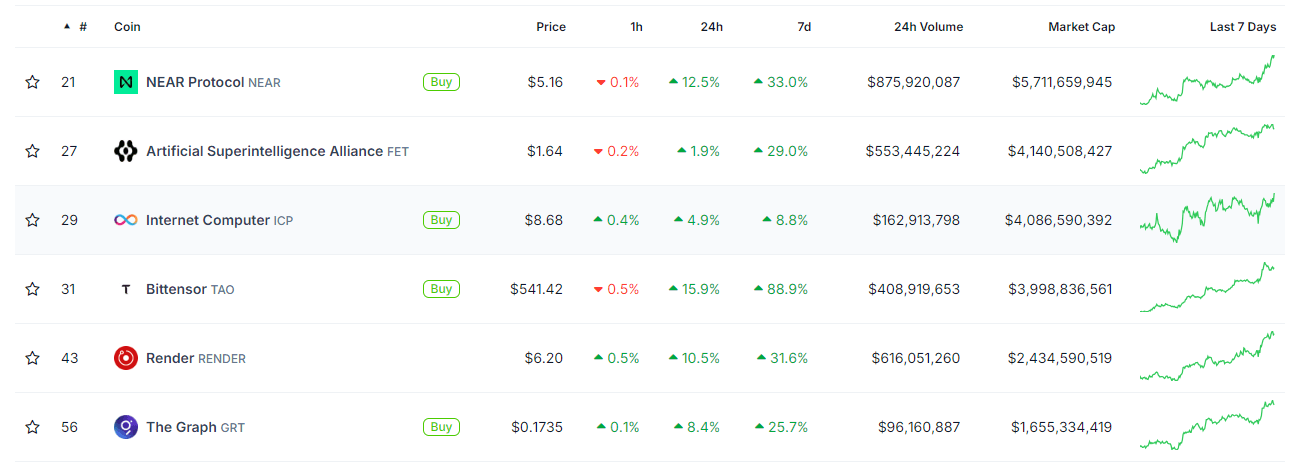Sort the table by 24h Volume

928,27
